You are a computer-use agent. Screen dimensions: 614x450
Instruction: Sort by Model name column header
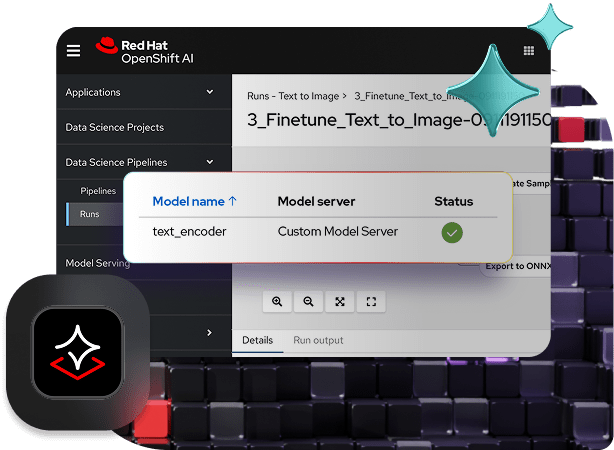point(195,201)
